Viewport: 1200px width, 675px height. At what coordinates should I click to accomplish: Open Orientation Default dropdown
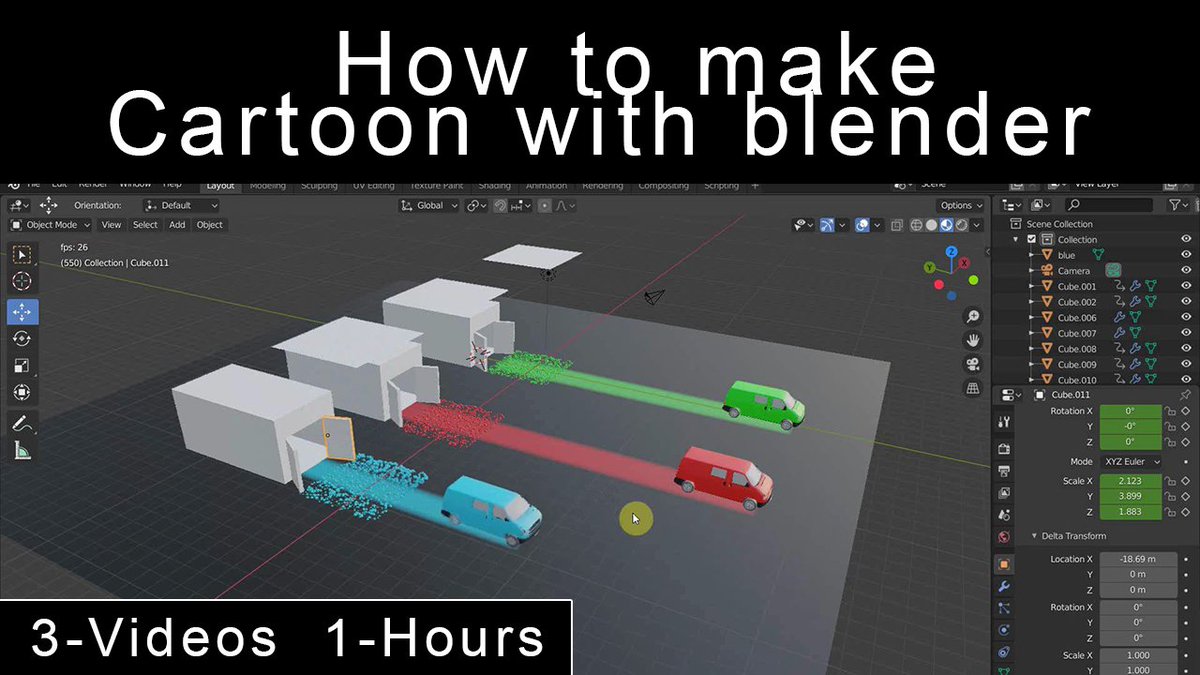[x=181, y=205]
